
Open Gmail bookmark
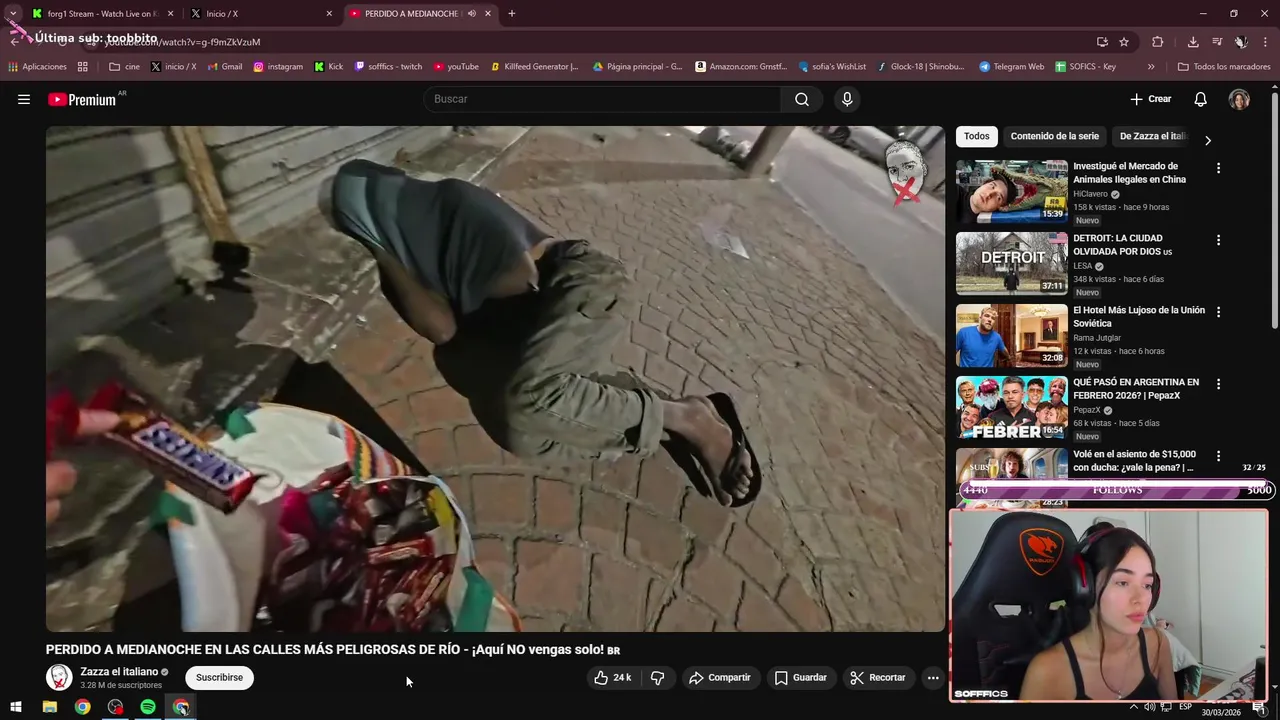(225, 67)
